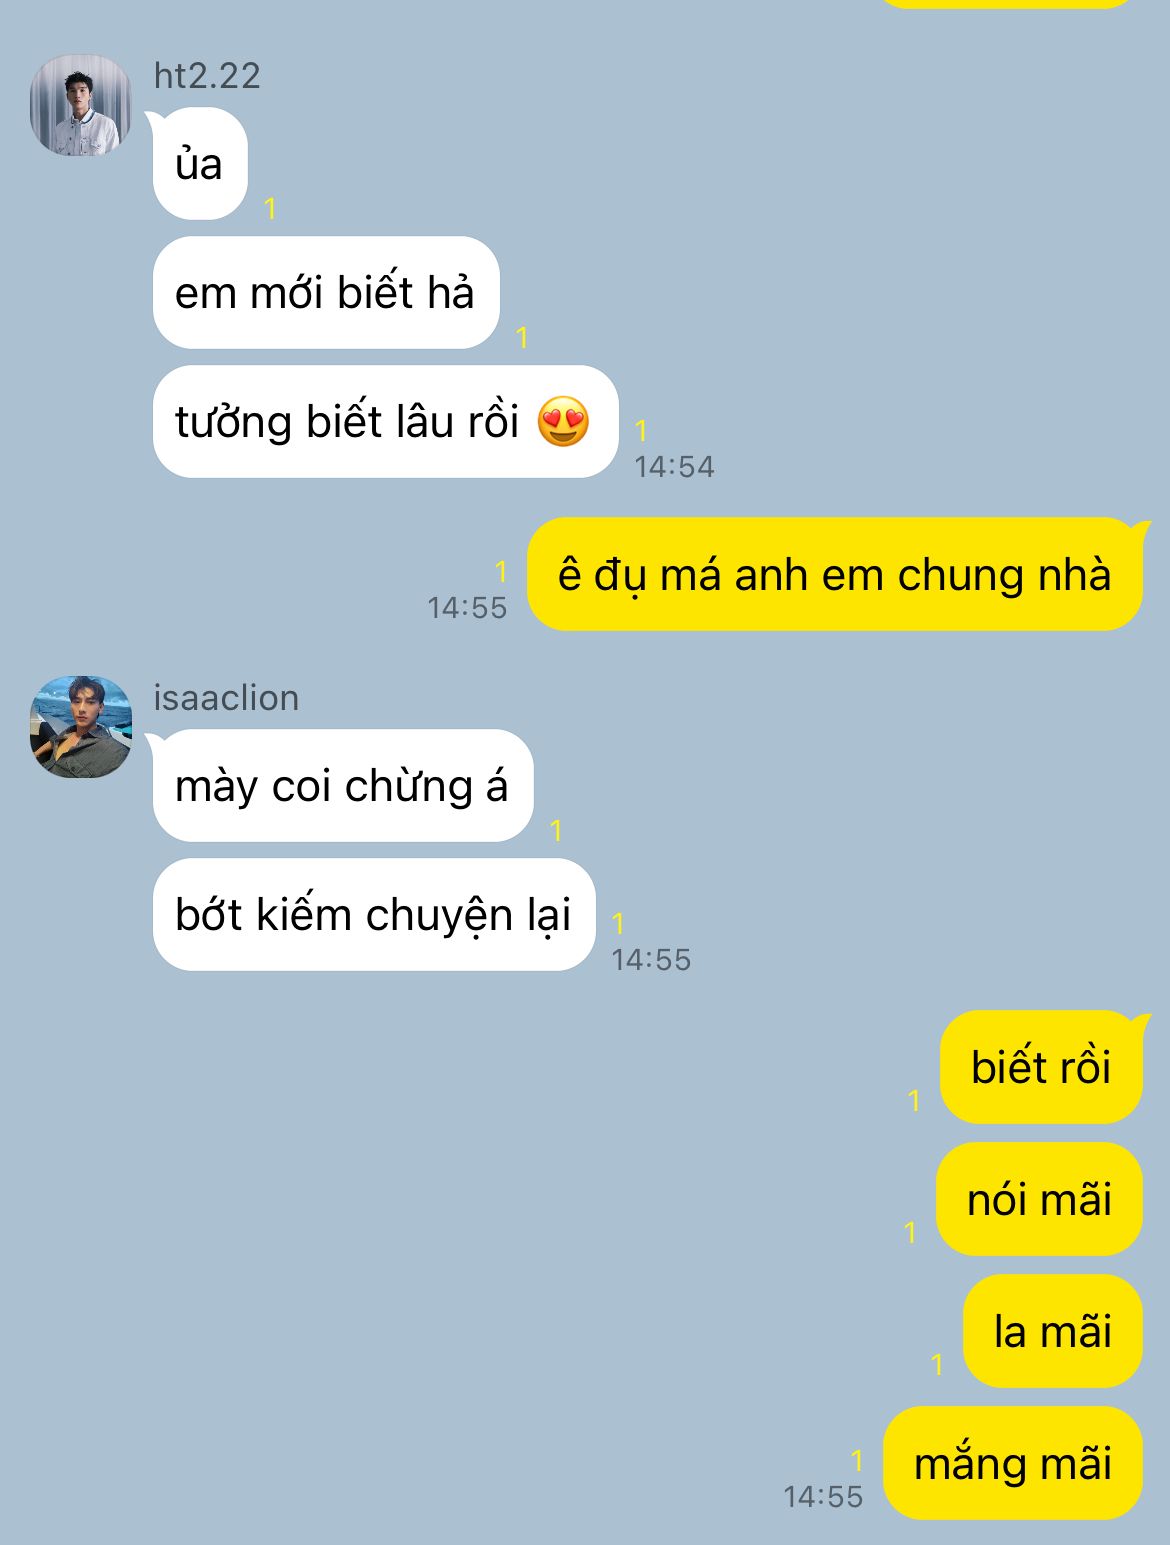Tap the 14:55 timestamp beside "mắng mãi"
1170x1545 pixels.
823,1497
